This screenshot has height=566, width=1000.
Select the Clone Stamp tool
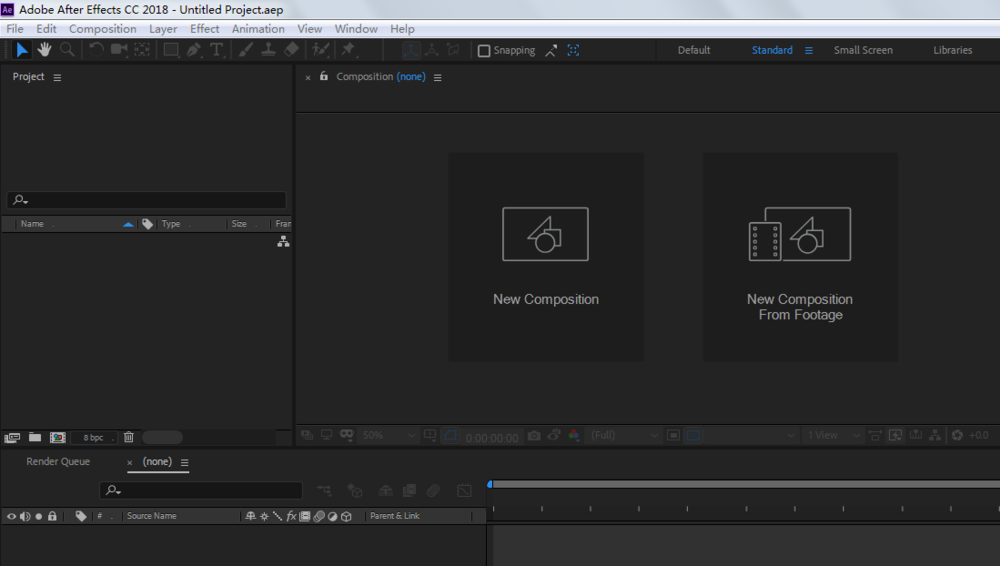[x=268, y=50]
